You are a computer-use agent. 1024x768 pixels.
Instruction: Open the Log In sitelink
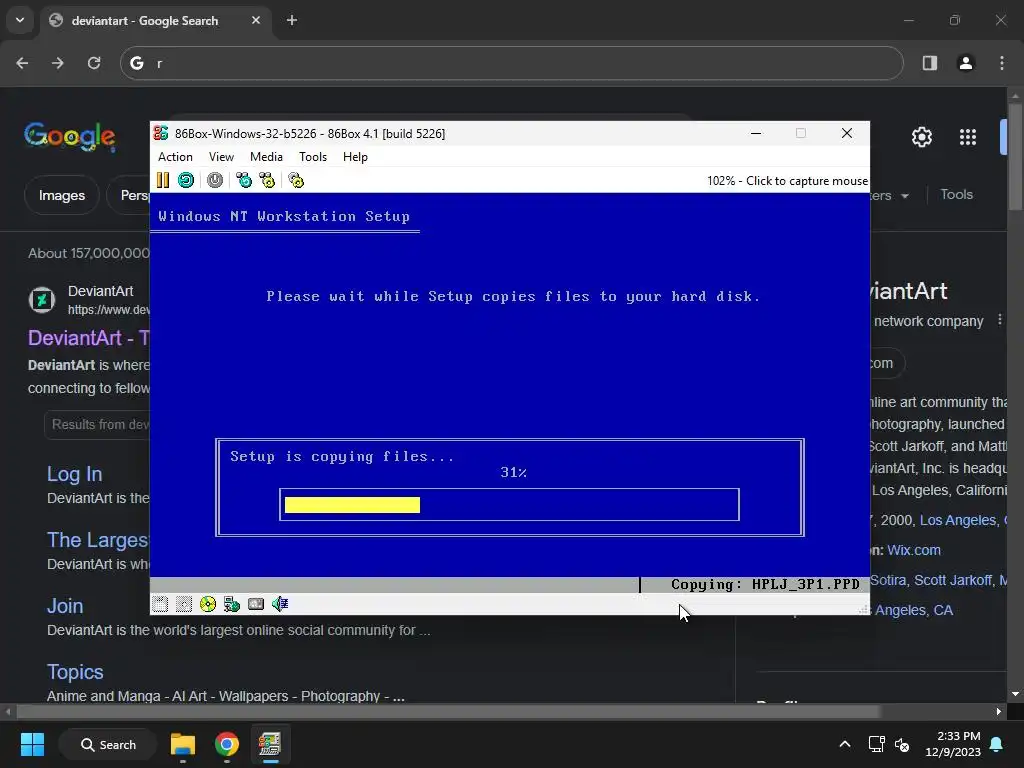74,474
